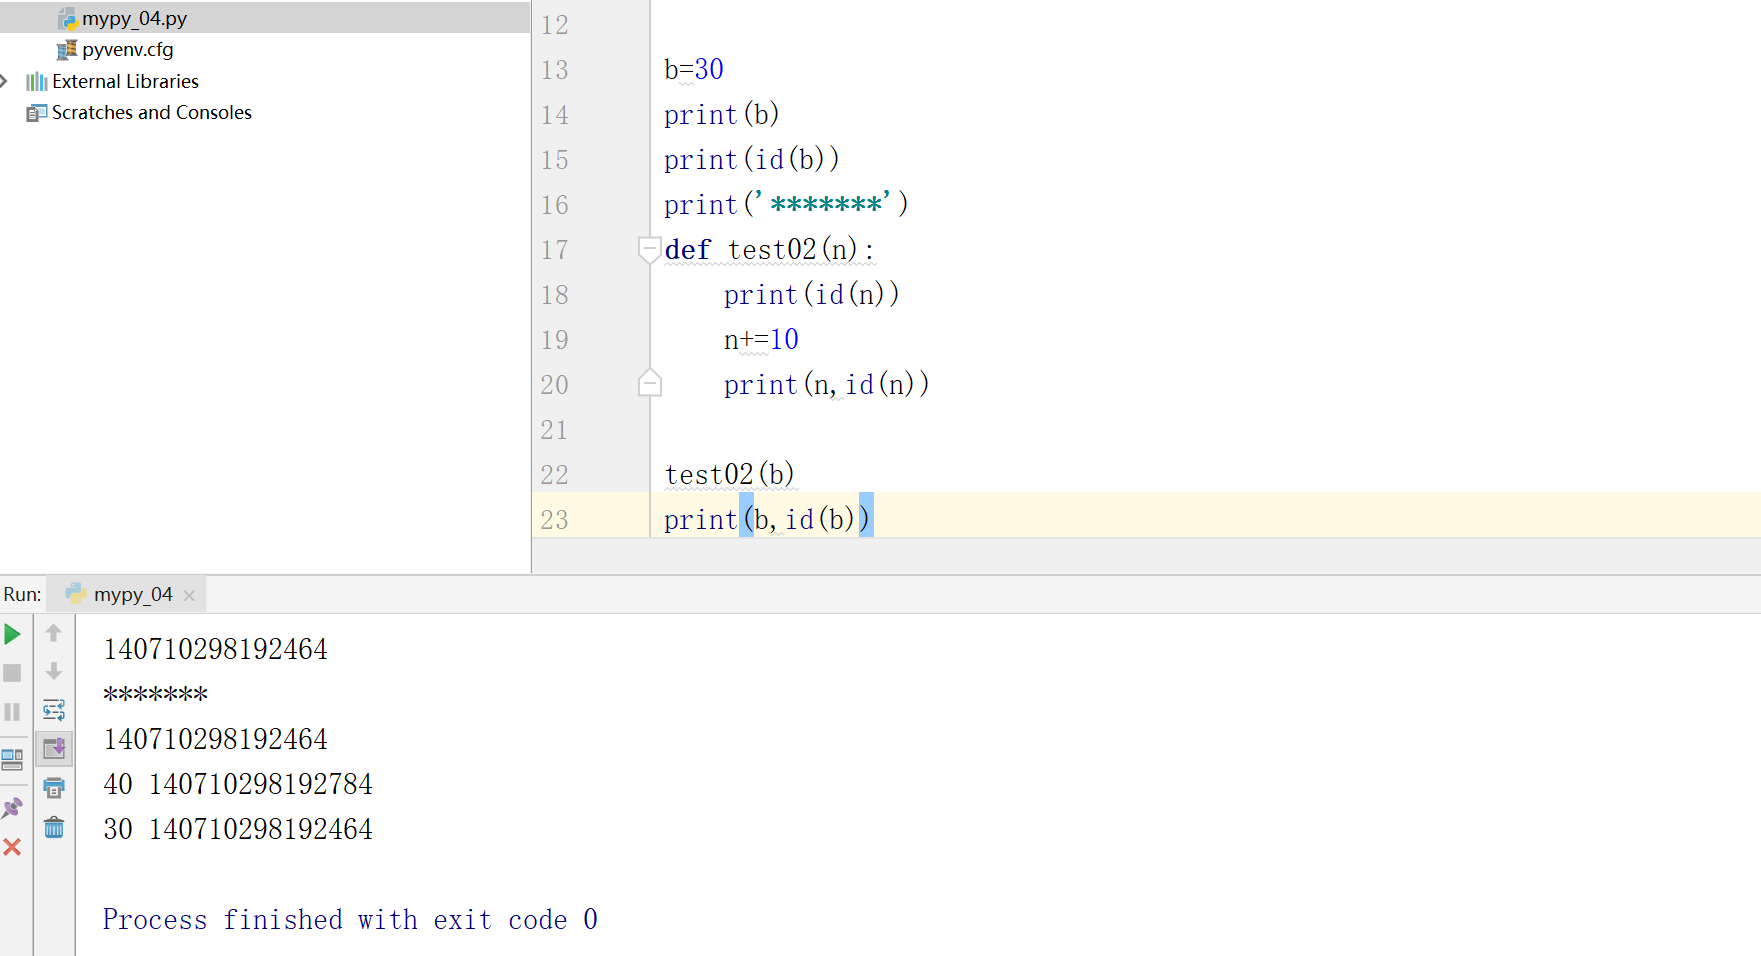The height and width of the screenshot is (956, 1761).
Task: Click 'Process finished with exit code 0'
Action: coord(350,919)
